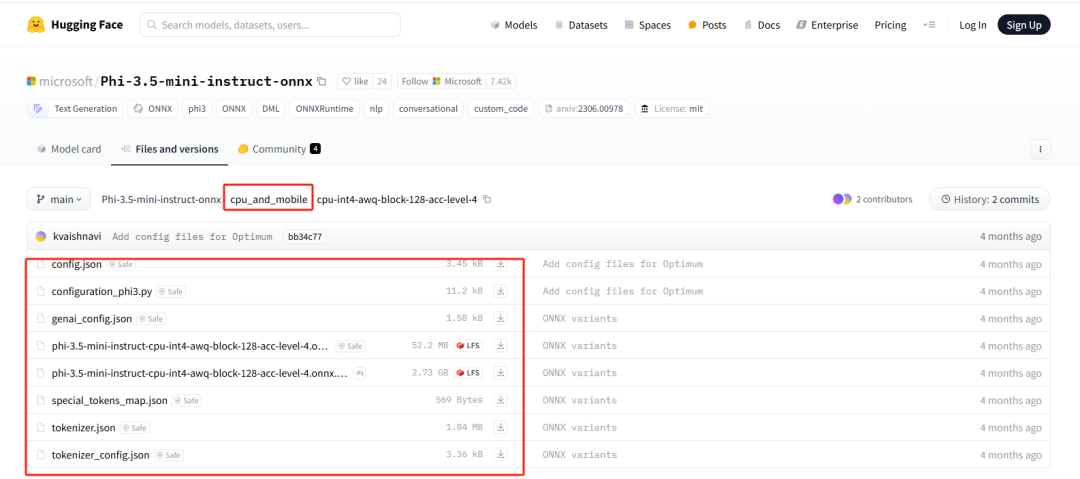Open the arxiv:2306.00978 tag
Viewport: 1080px width, 479px height.
pos(583,109)
